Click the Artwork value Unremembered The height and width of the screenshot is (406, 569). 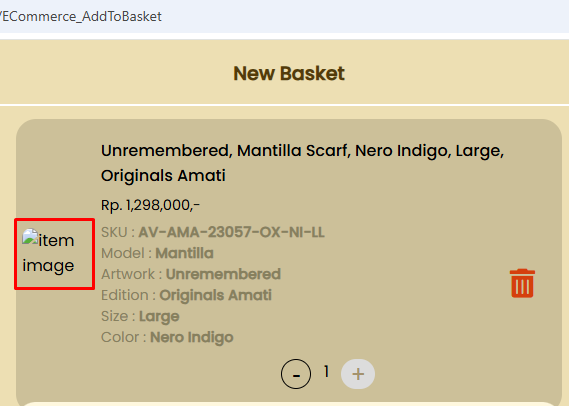coord(223,274)
